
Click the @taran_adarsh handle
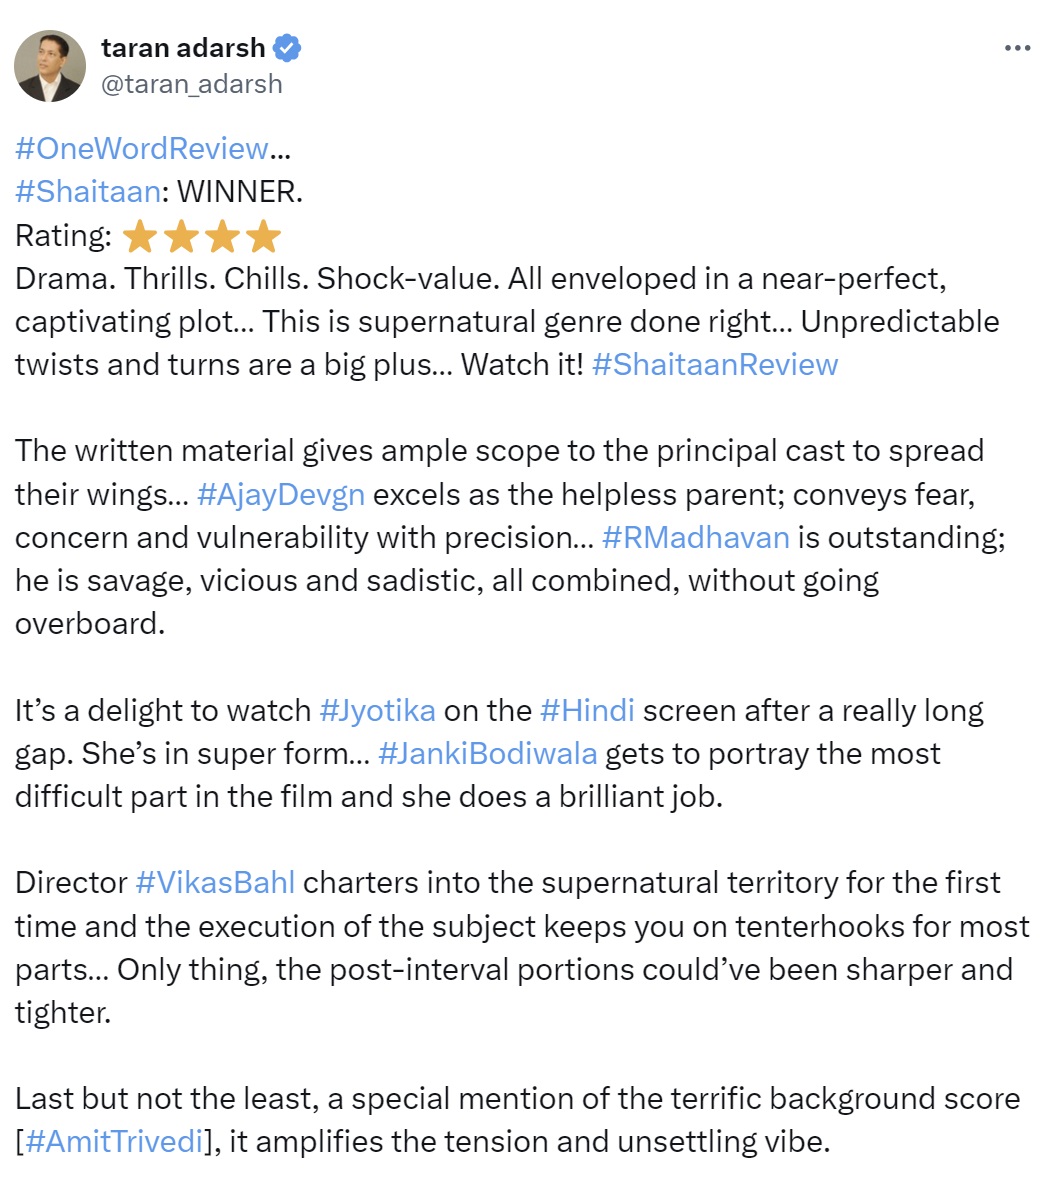point(190,84)
